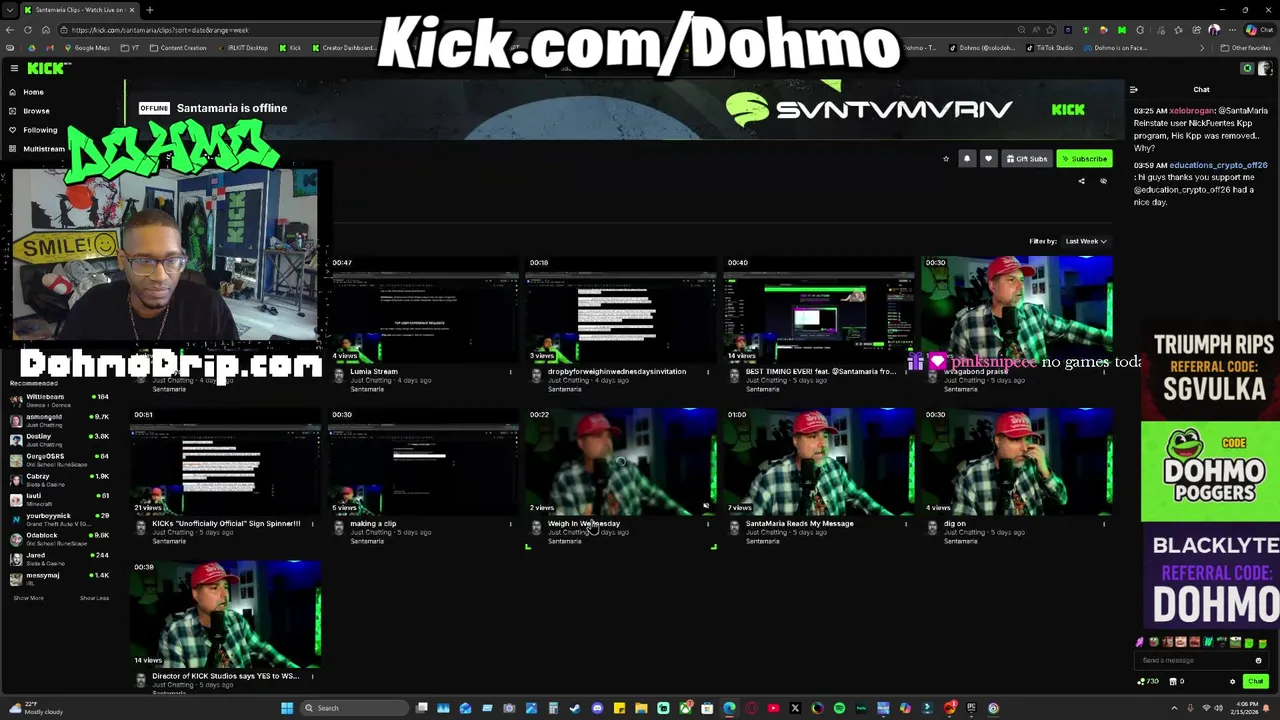Open Following in the Kick sidebar
Image resolution: width=1280 pixels, height=720 pixels.
tap(40, 130)
